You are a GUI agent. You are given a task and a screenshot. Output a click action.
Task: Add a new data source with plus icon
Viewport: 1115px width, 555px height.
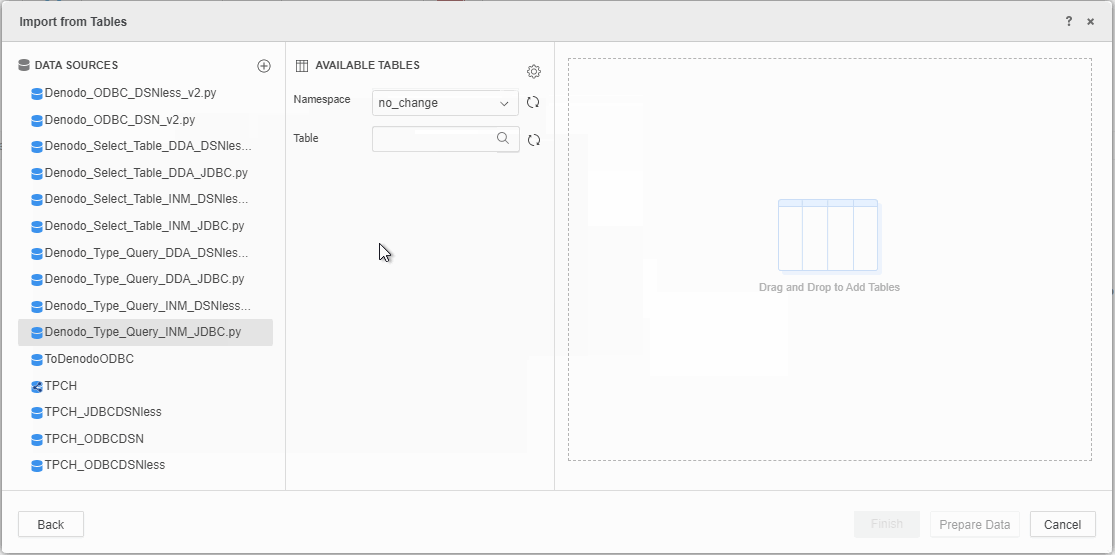pos(264,66)
